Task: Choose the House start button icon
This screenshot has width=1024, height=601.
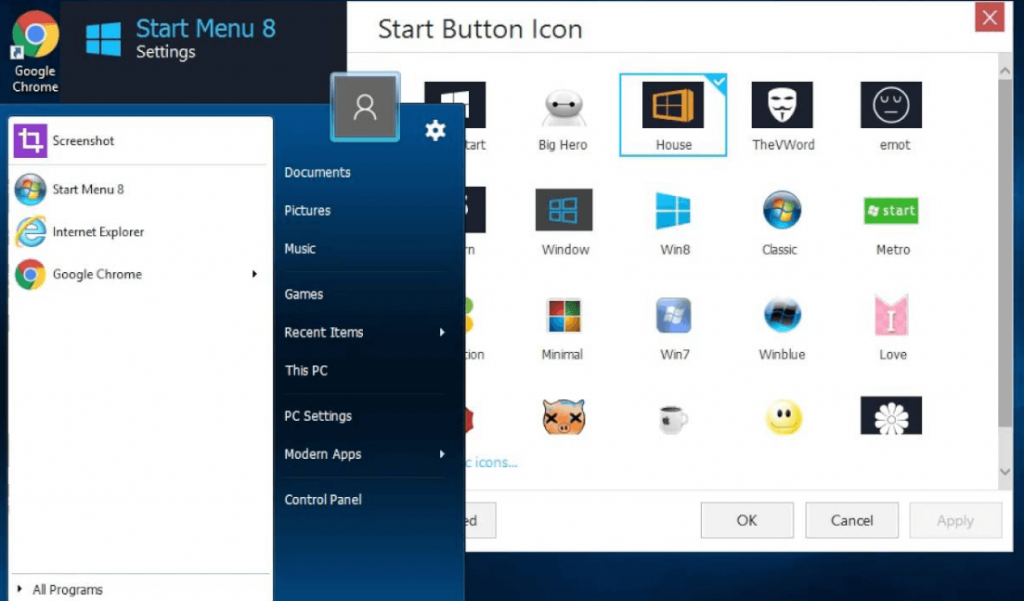Action: [x=673, y=115]
